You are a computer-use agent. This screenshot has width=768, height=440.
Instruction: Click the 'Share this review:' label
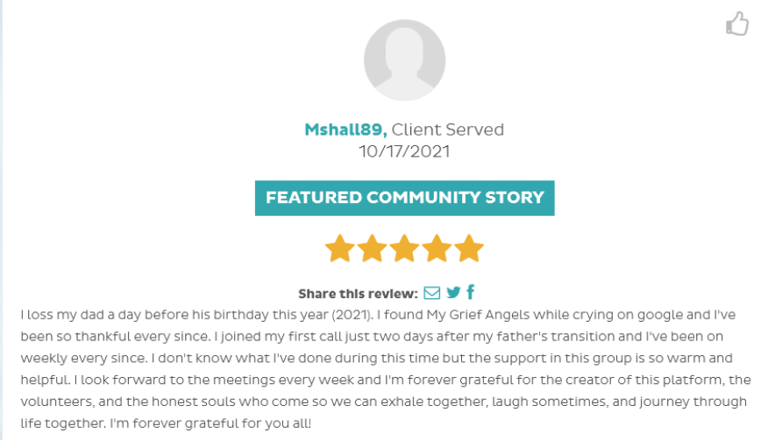[358, 294]
